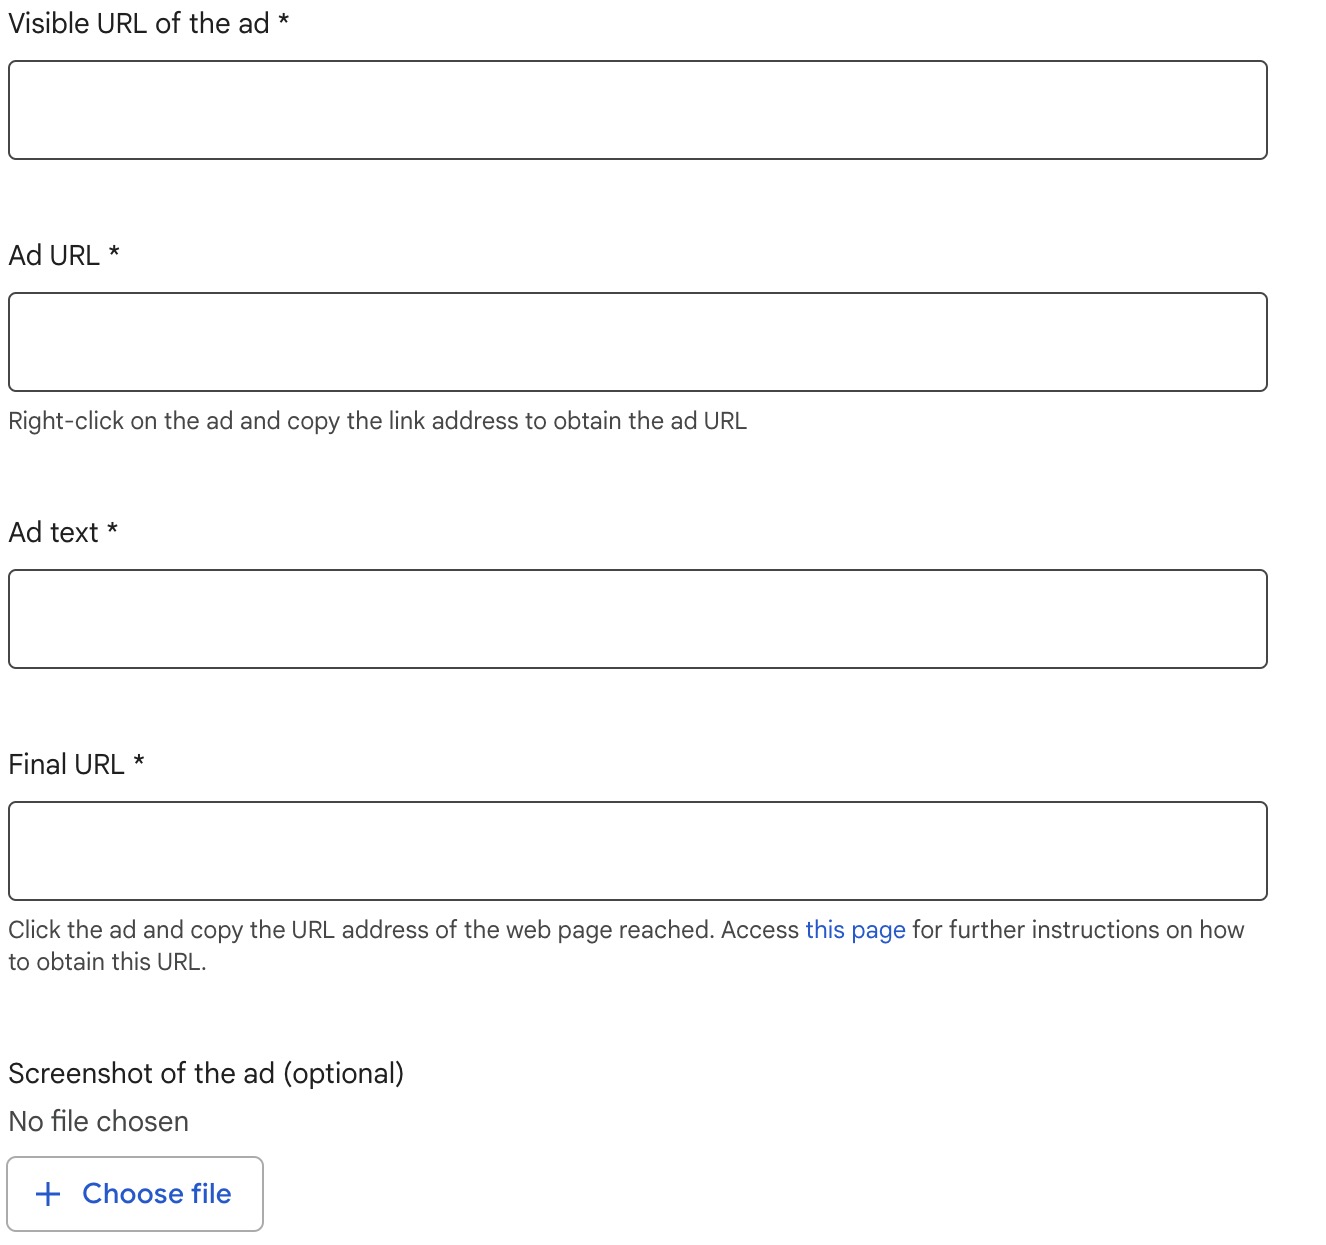This screenshot has height=1245, width=1326.
Task: Click the "Ad text" field label
Action: 53,533
